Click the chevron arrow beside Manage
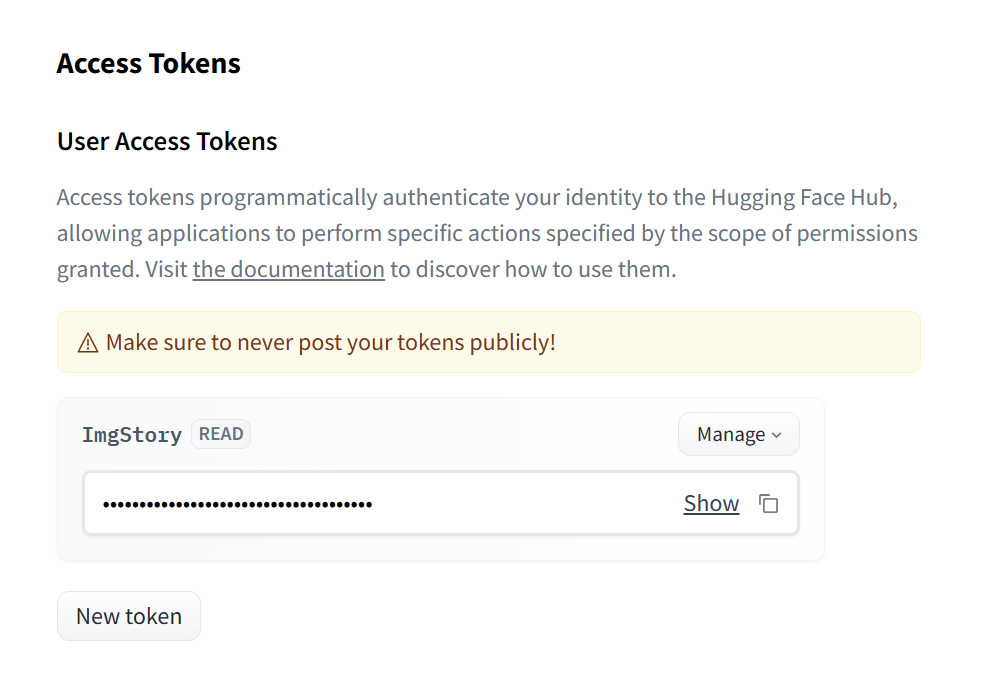 coord(776,435)
